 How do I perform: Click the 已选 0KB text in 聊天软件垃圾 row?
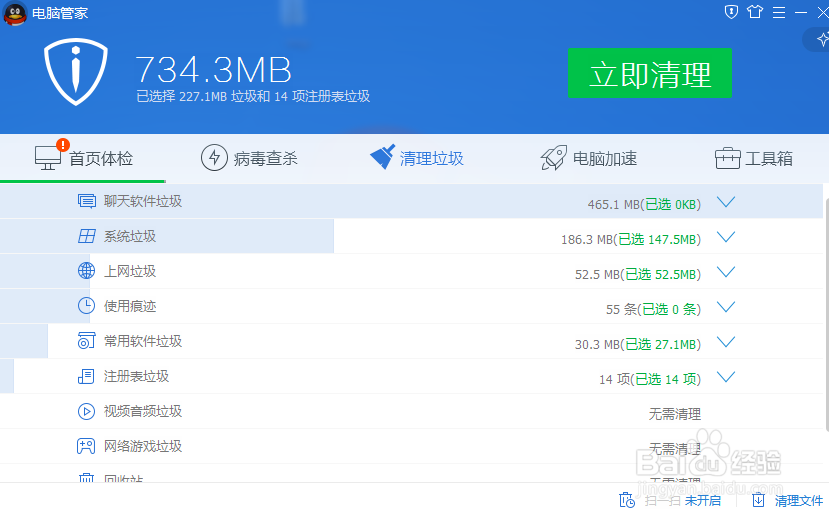click(x=671, y=205)
